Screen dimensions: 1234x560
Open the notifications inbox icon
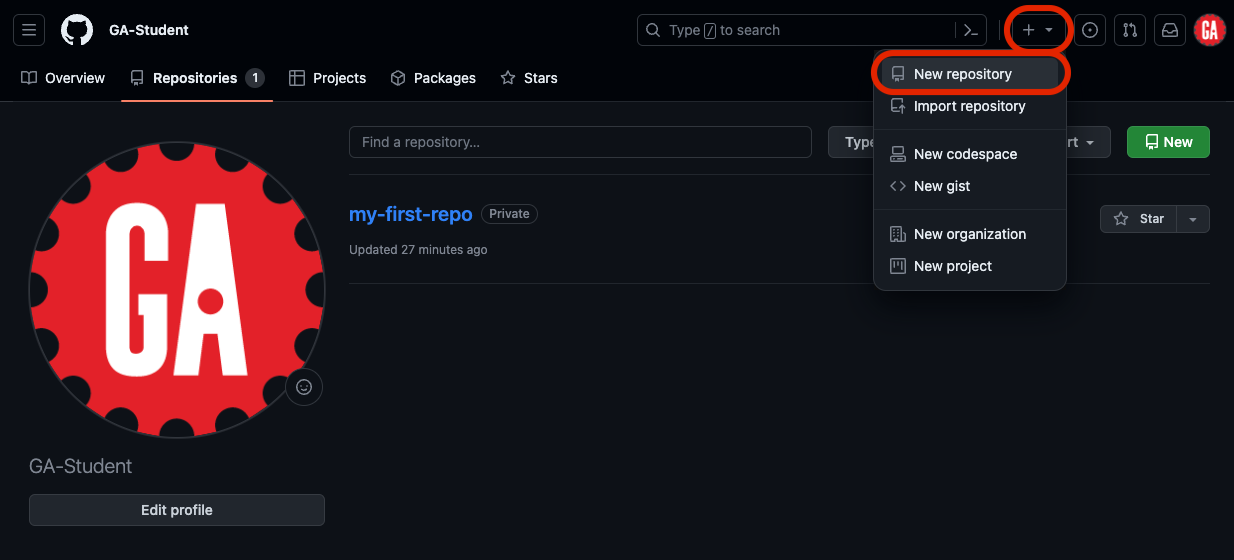pos(1170,30)
